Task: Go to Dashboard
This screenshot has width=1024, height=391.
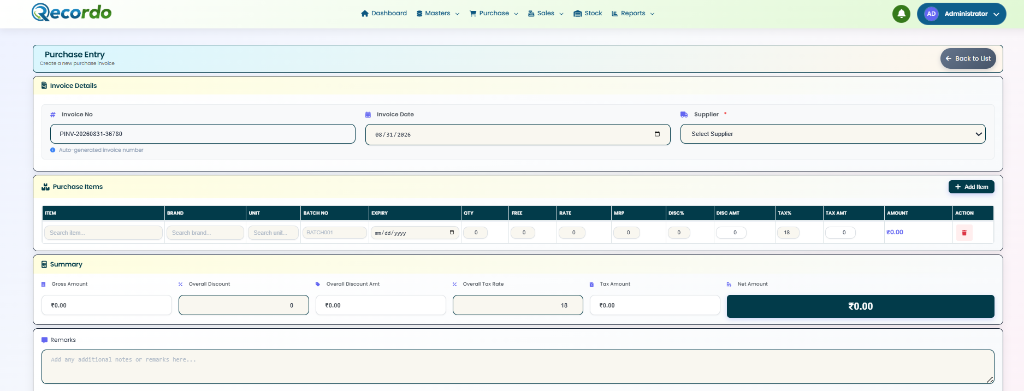Action: pyautogui.click(x=384, y=13)
